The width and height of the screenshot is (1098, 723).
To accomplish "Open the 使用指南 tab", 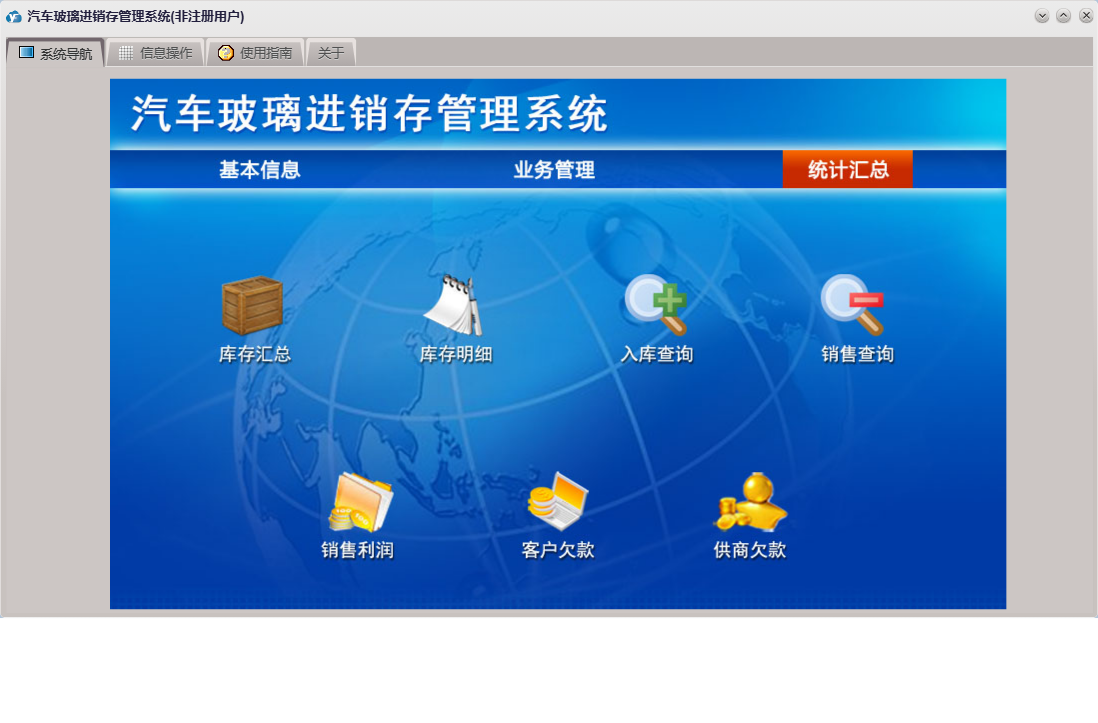I will pyautogui.click(x=255, y=53).
